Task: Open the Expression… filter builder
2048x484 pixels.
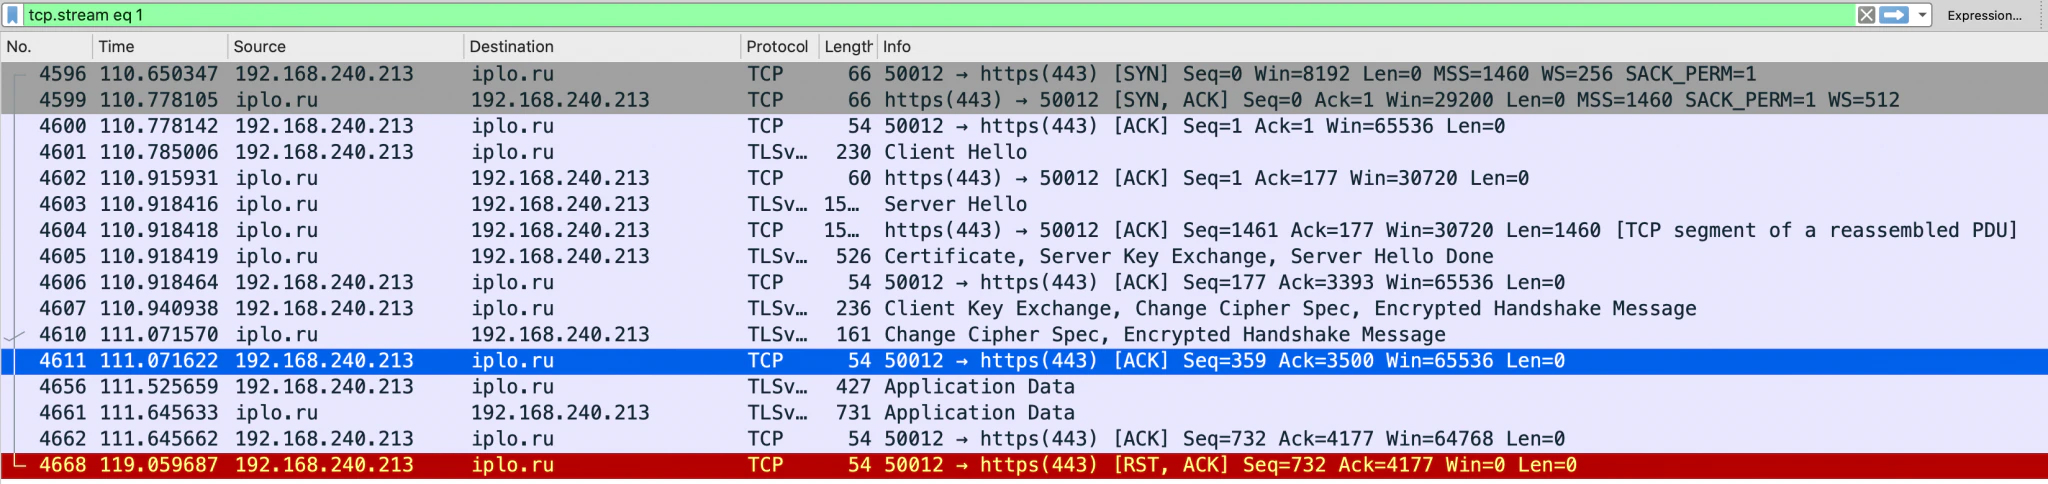Action: 1984,15
